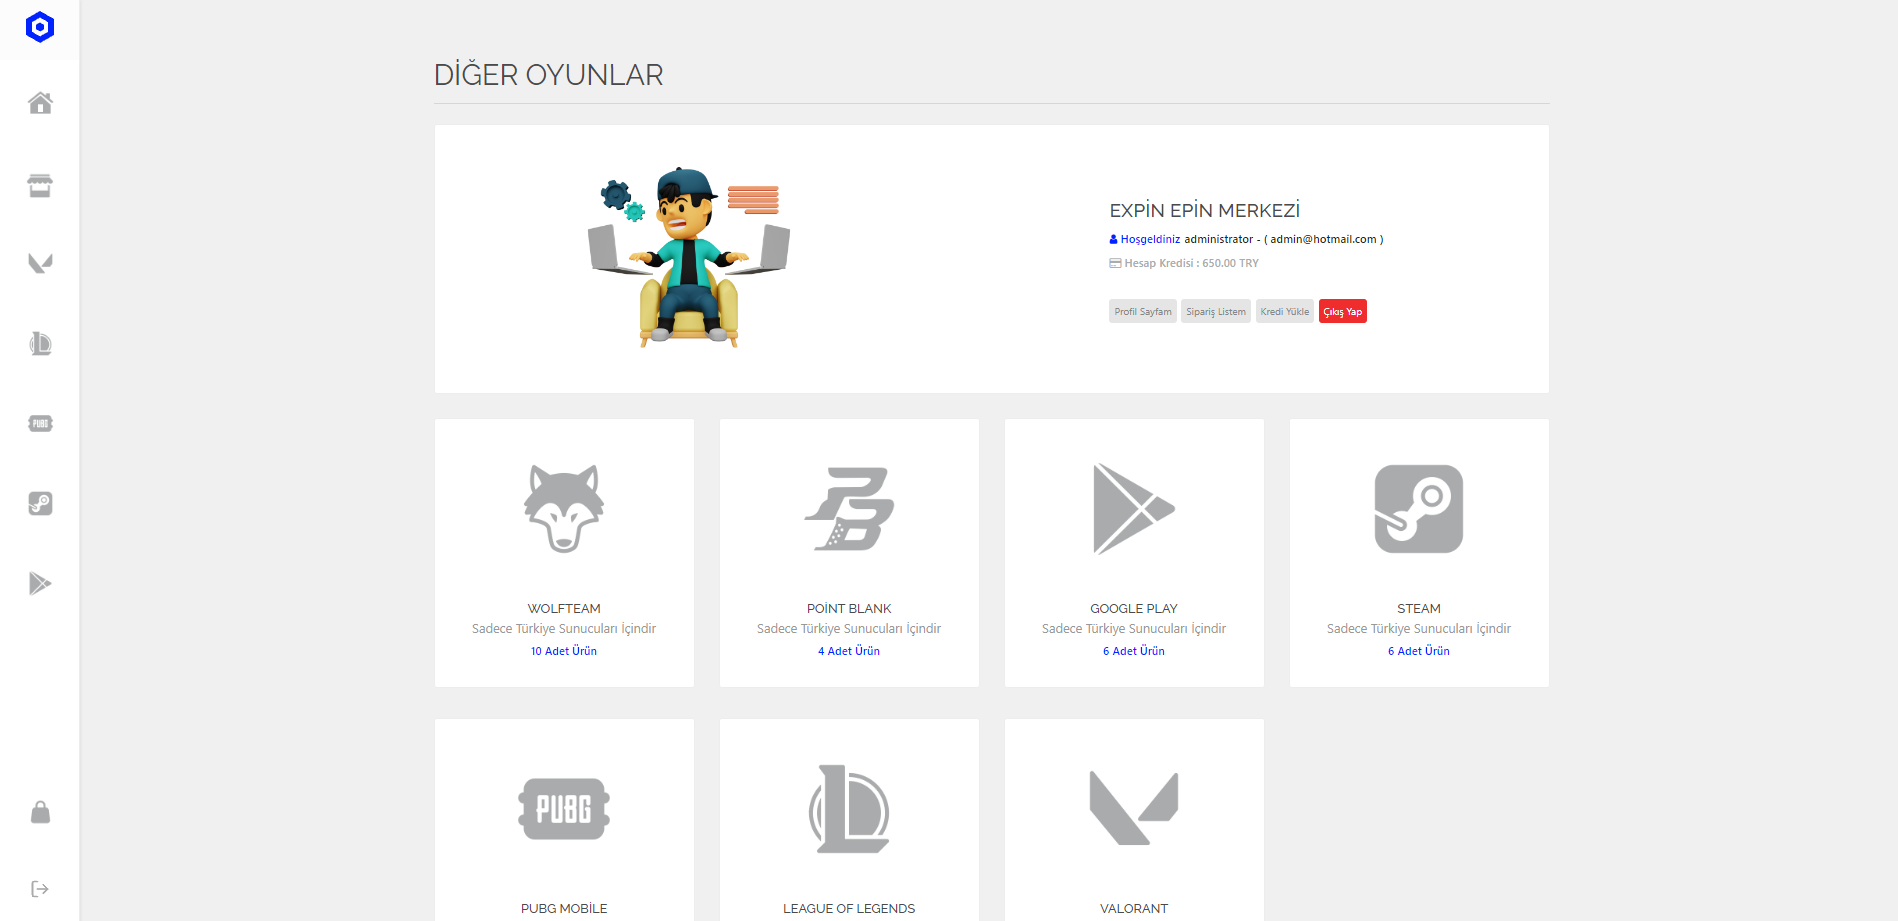Click Wolfteam's Sadece Türkiye Sunucuları İçindir text
Screen dimensions: 1898x921
[x=564, y=629]
